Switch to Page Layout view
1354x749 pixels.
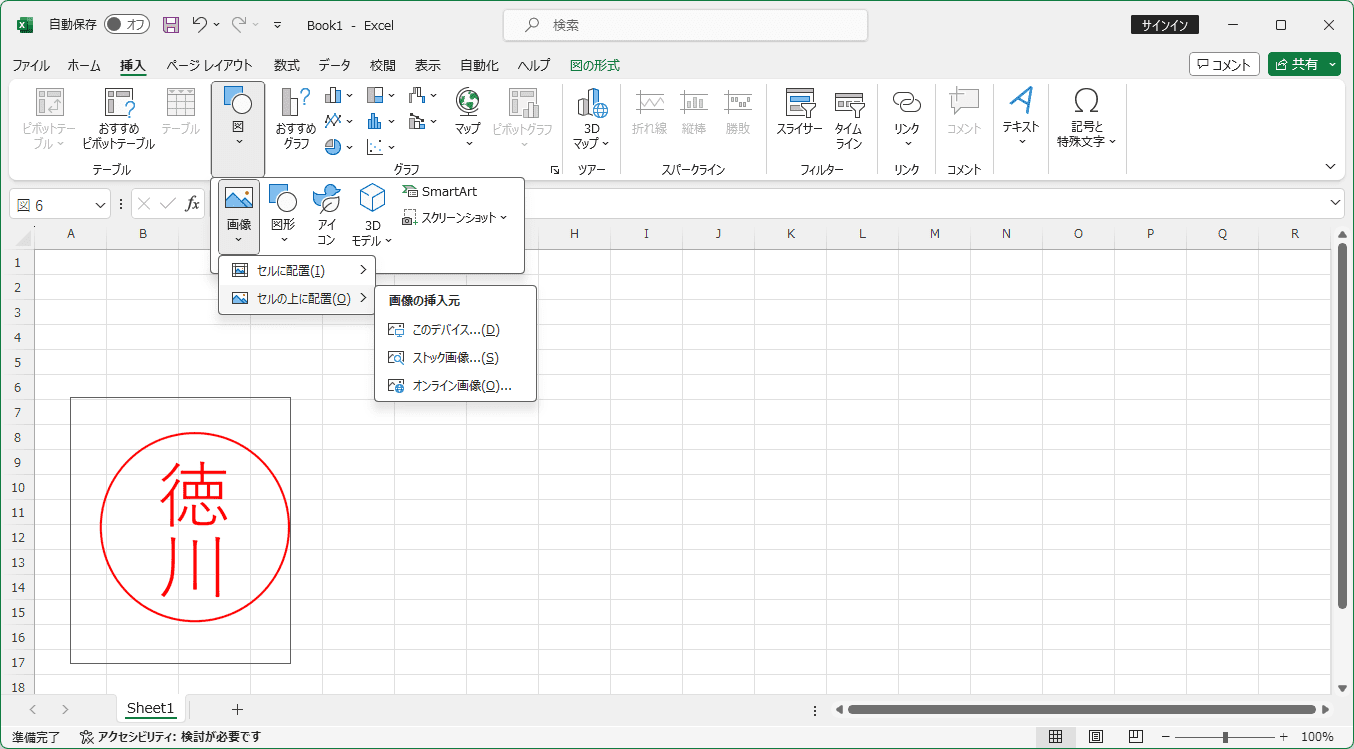pyautogui.click(x=1096, y=737)
